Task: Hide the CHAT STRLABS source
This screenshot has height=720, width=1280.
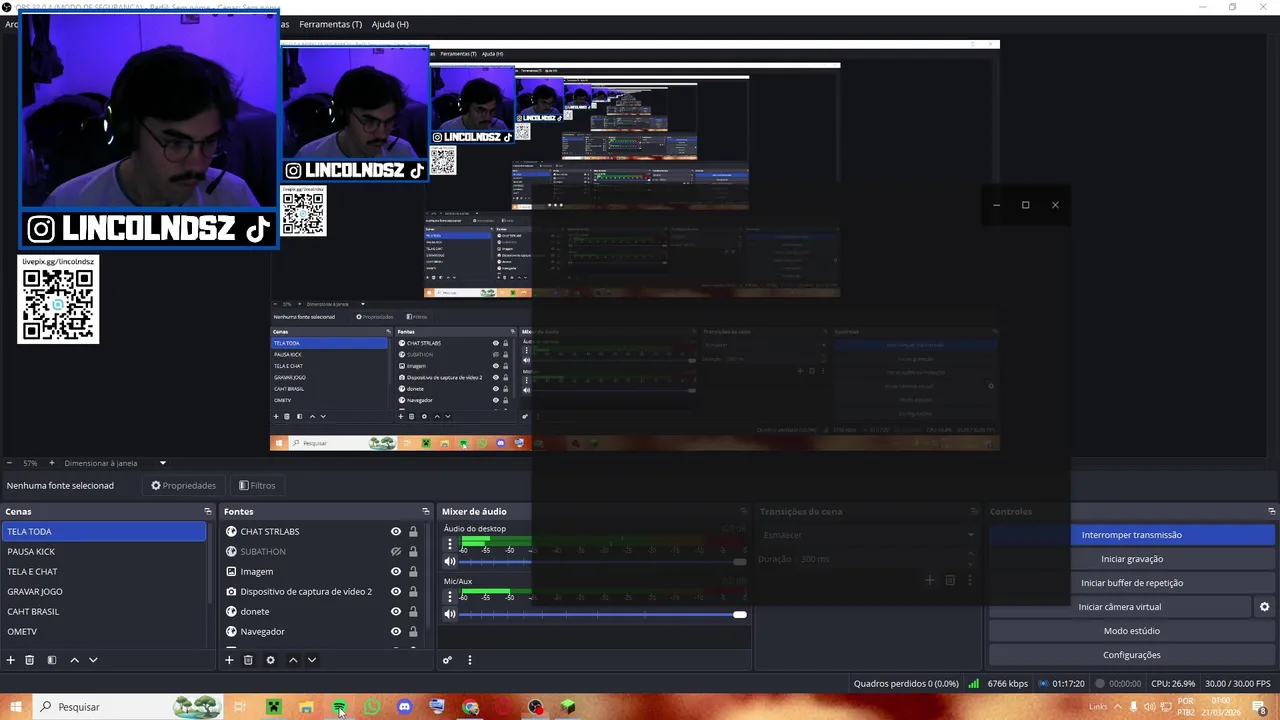Action: tap(396, 532)
